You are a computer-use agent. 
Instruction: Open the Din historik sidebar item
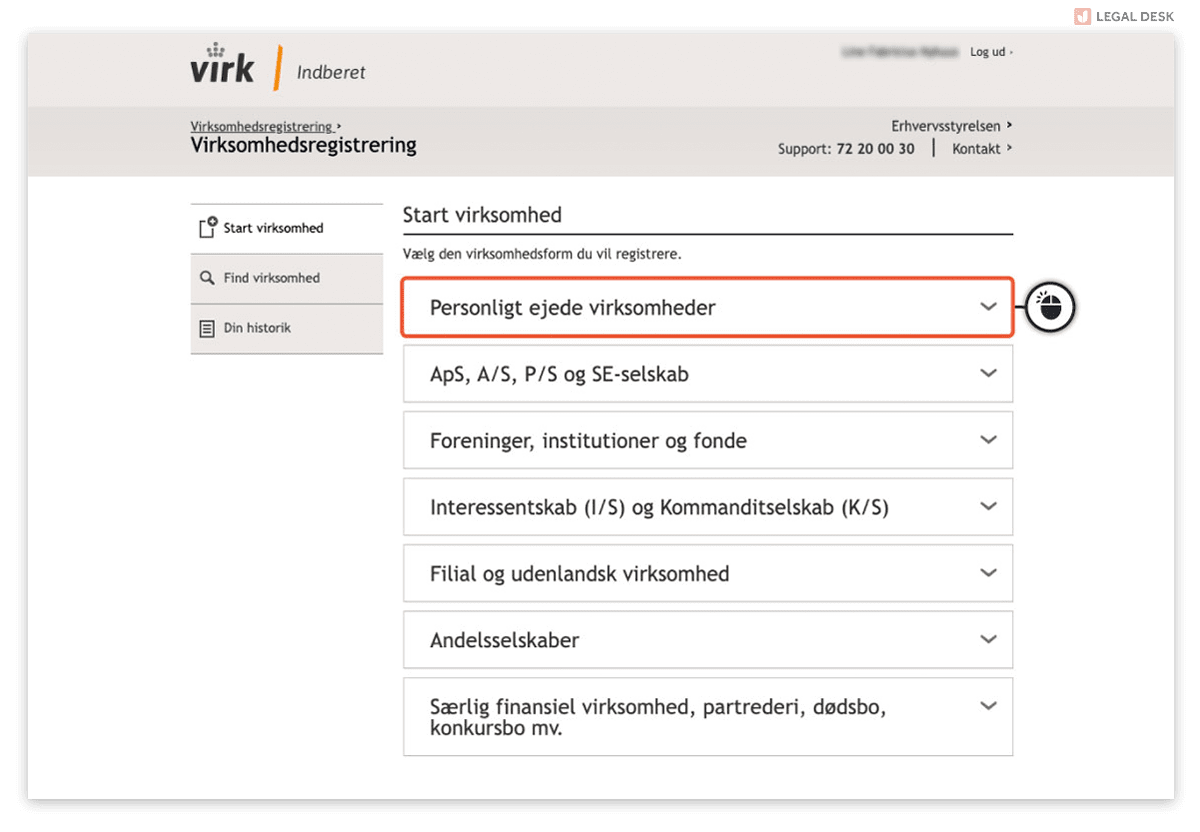[287, 328]
